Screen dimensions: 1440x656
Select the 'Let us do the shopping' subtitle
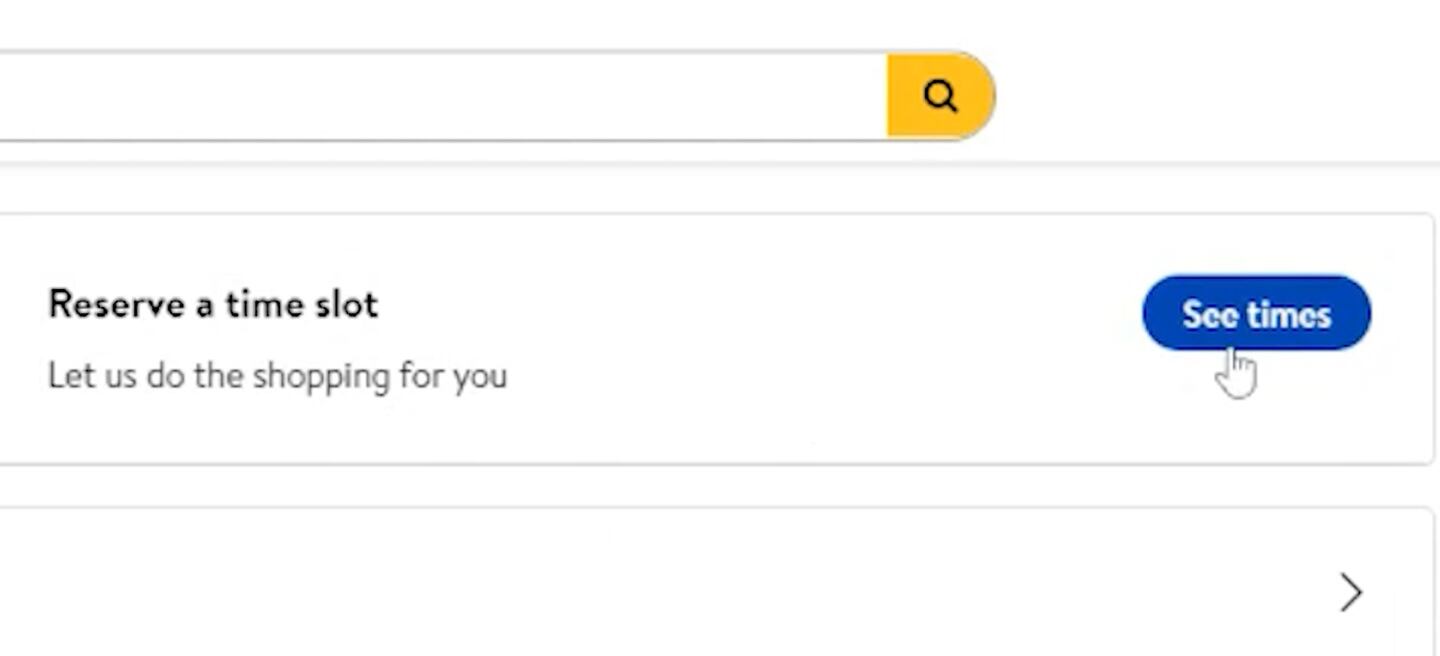click(x=277, y=376)
